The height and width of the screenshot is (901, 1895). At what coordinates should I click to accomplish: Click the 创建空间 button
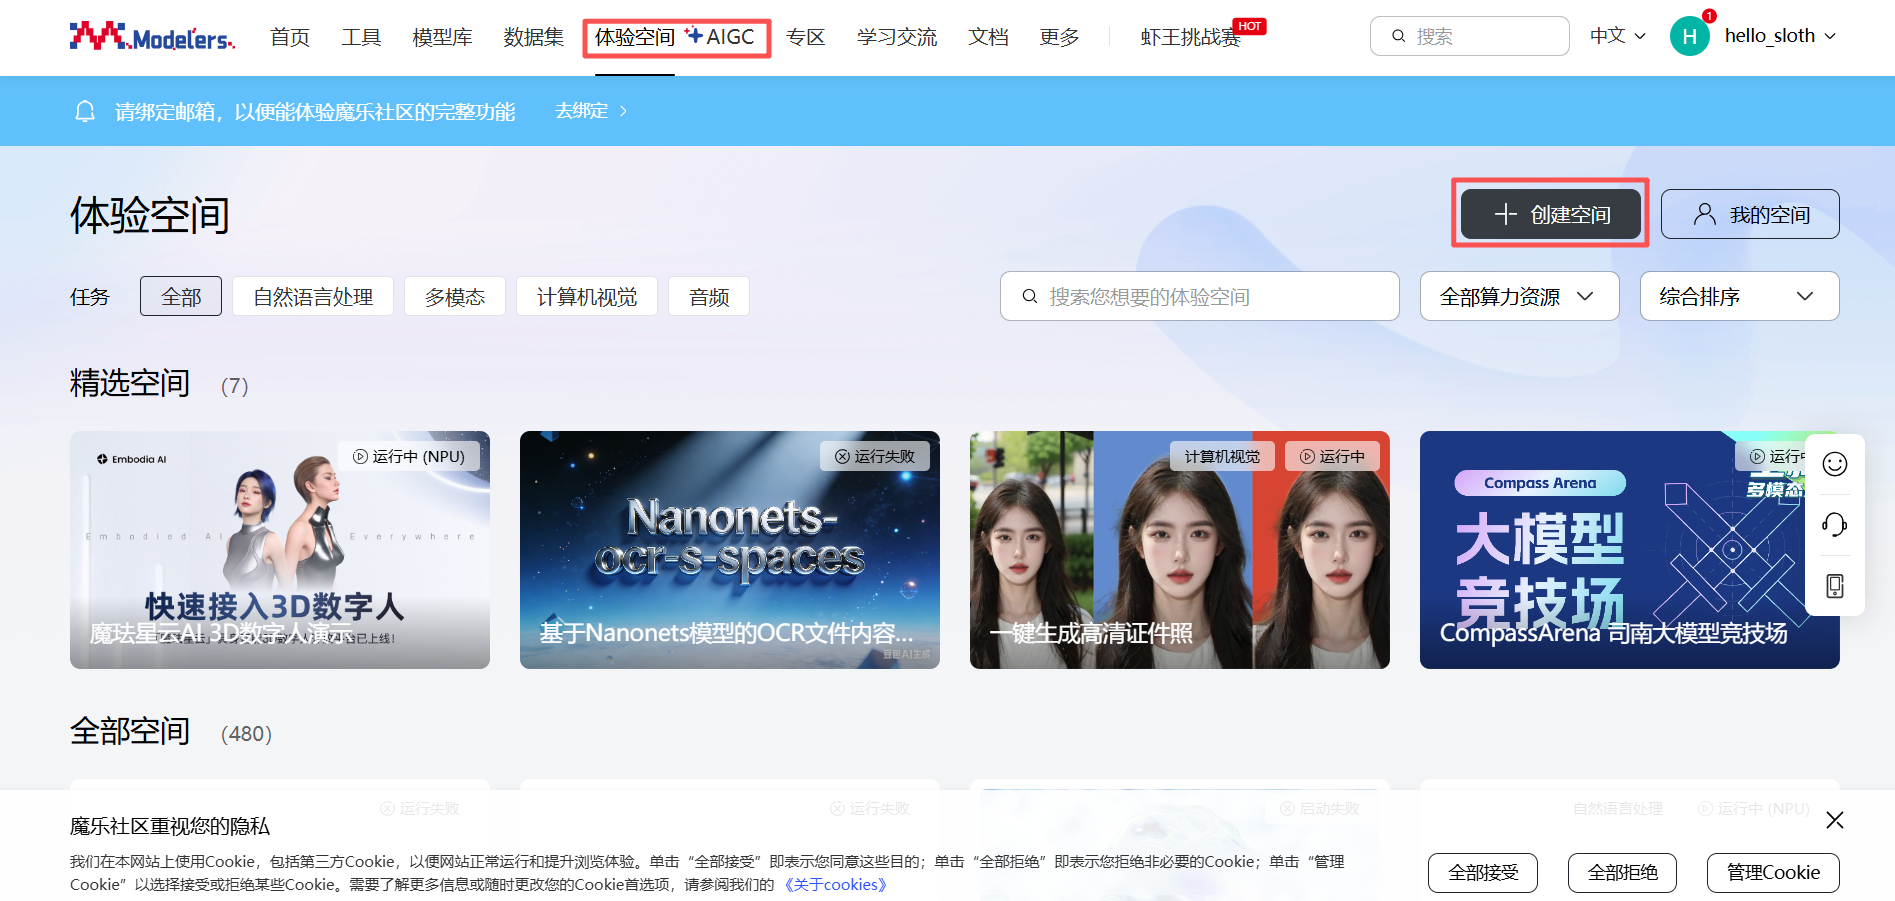point(1550,214)
